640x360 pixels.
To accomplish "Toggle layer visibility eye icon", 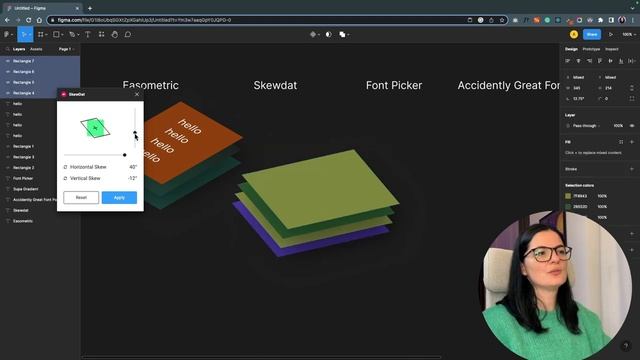I will (x=632, y=126).
